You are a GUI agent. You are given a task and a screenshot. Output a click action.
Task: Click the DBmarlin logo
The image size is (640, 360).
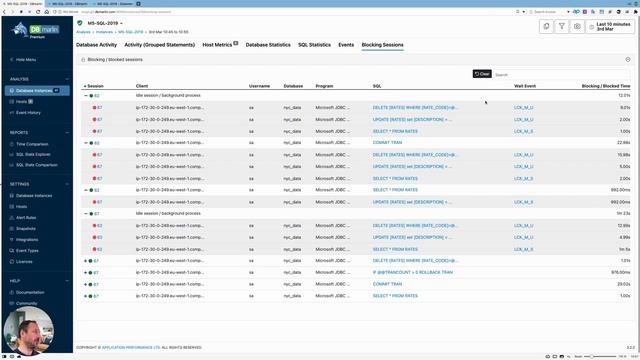click(36, 30)
